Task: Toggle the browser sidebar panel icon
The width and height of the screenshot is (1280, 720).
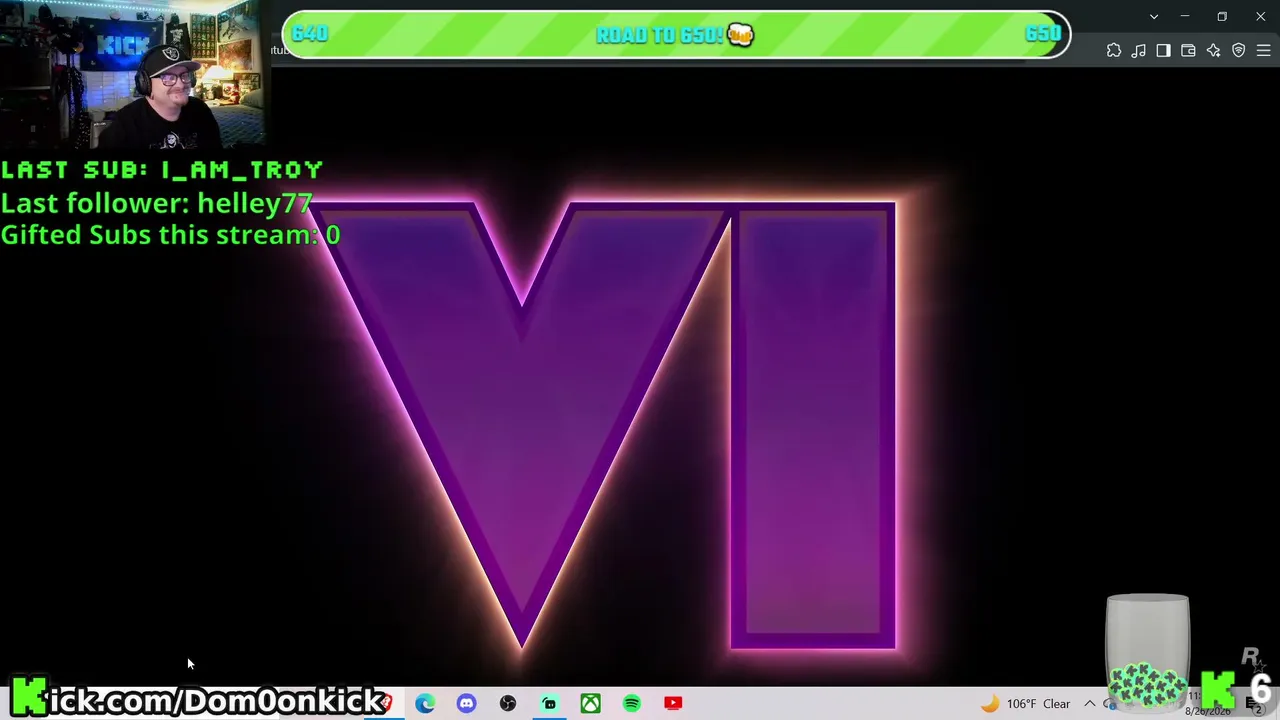Action: (1163, 51)
